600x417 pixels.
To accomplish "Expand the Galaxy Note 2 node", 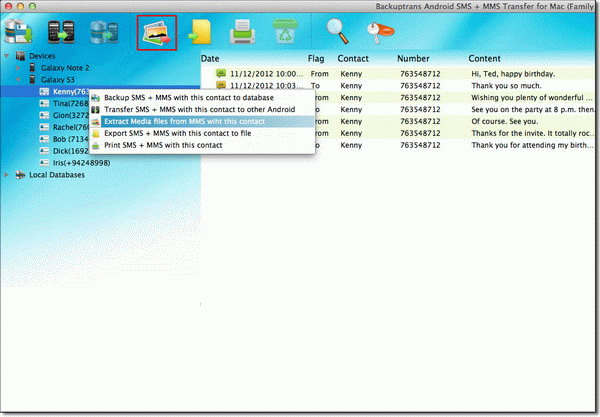I will coord(18,68).
